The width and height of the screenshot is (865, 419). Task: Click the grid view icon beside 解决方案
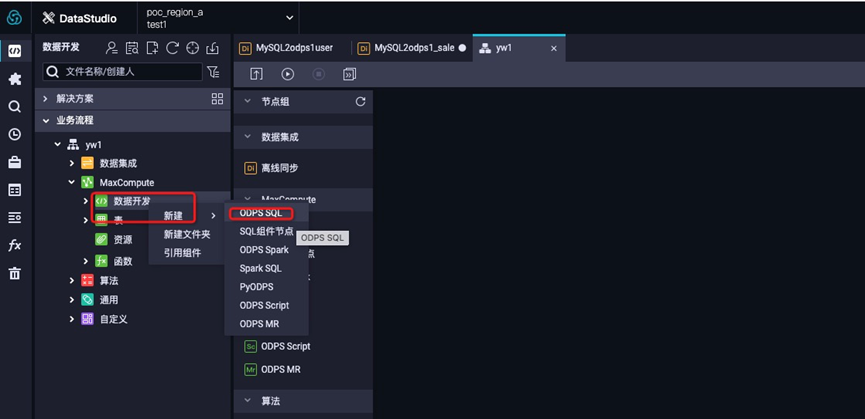[x=217, y=99]
